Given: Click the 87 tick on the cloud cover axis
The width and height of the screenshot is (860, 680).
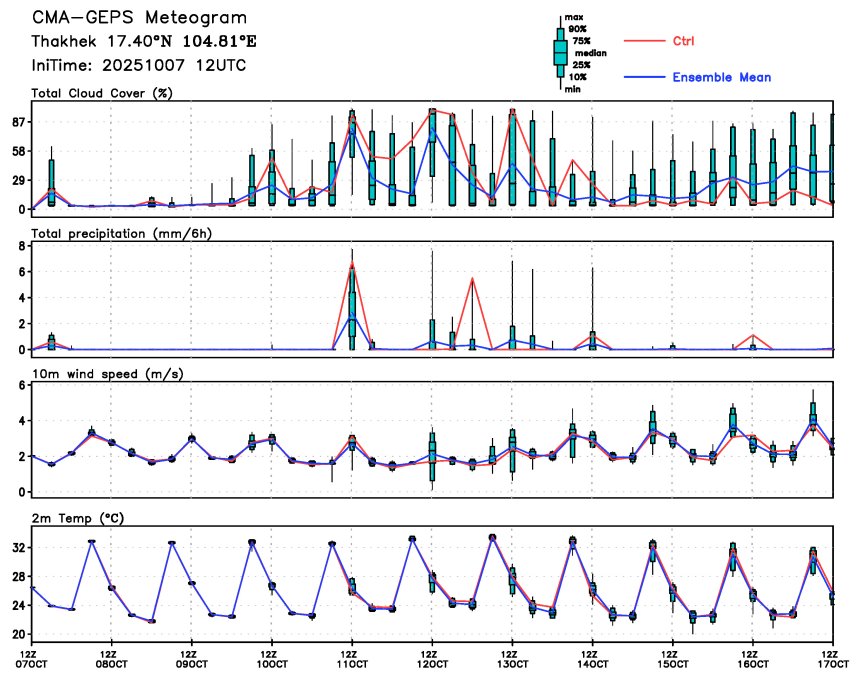Looking at the screenshot, I should coord(19,122).
